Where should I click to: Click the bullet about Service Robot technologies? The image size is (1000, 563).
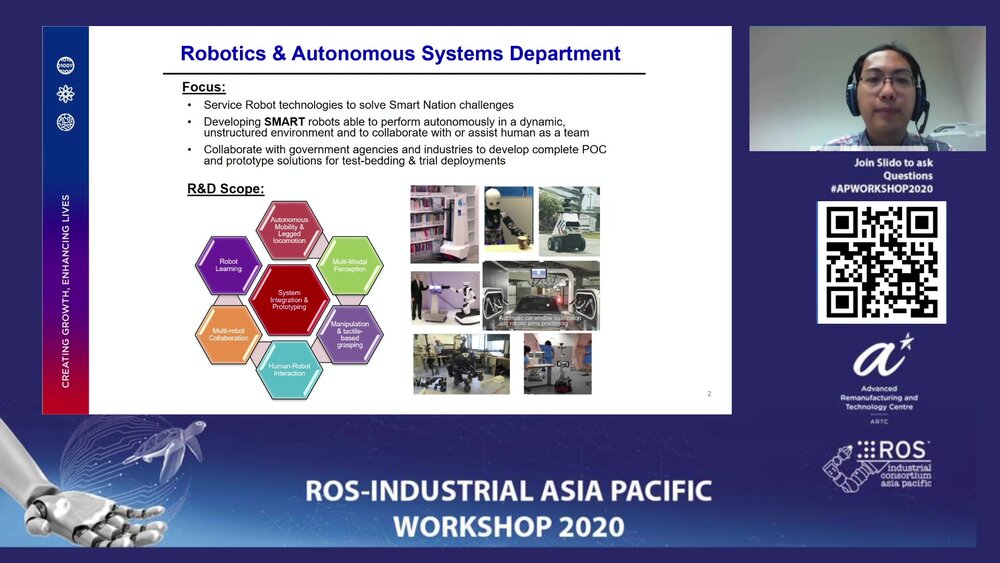pyautogui.click(x=358, y=105)
